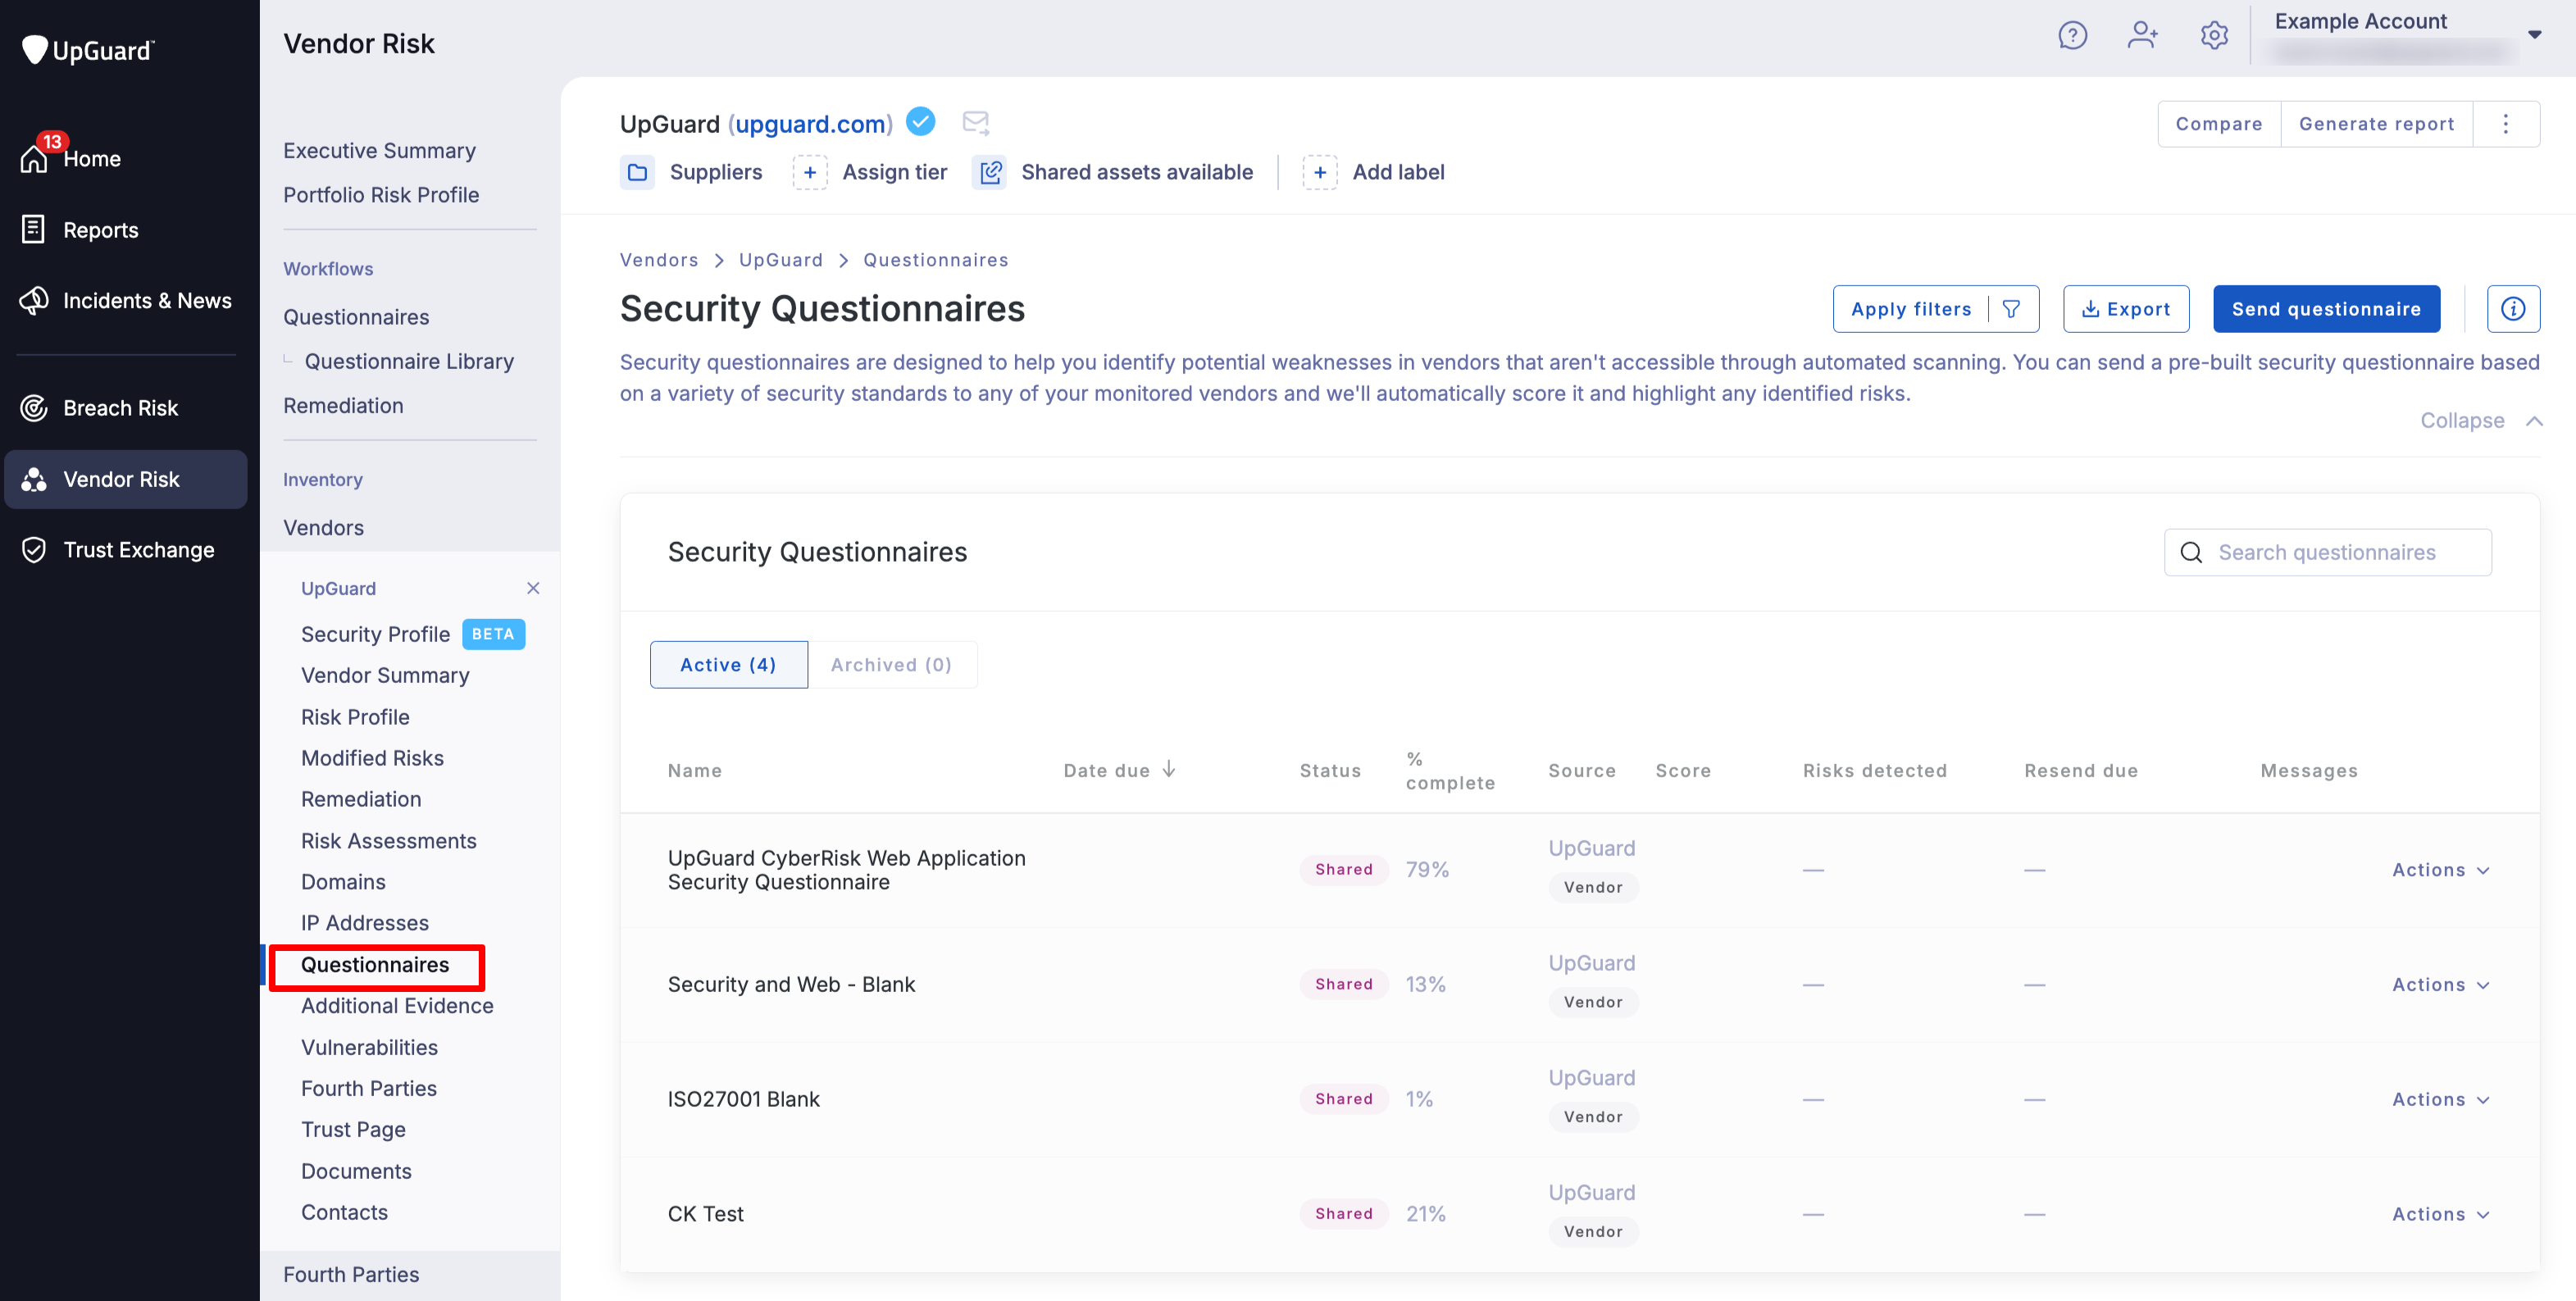Go to Workflows Remediation
This screenshot has width=2576, height=1301.
pos(343,405)
